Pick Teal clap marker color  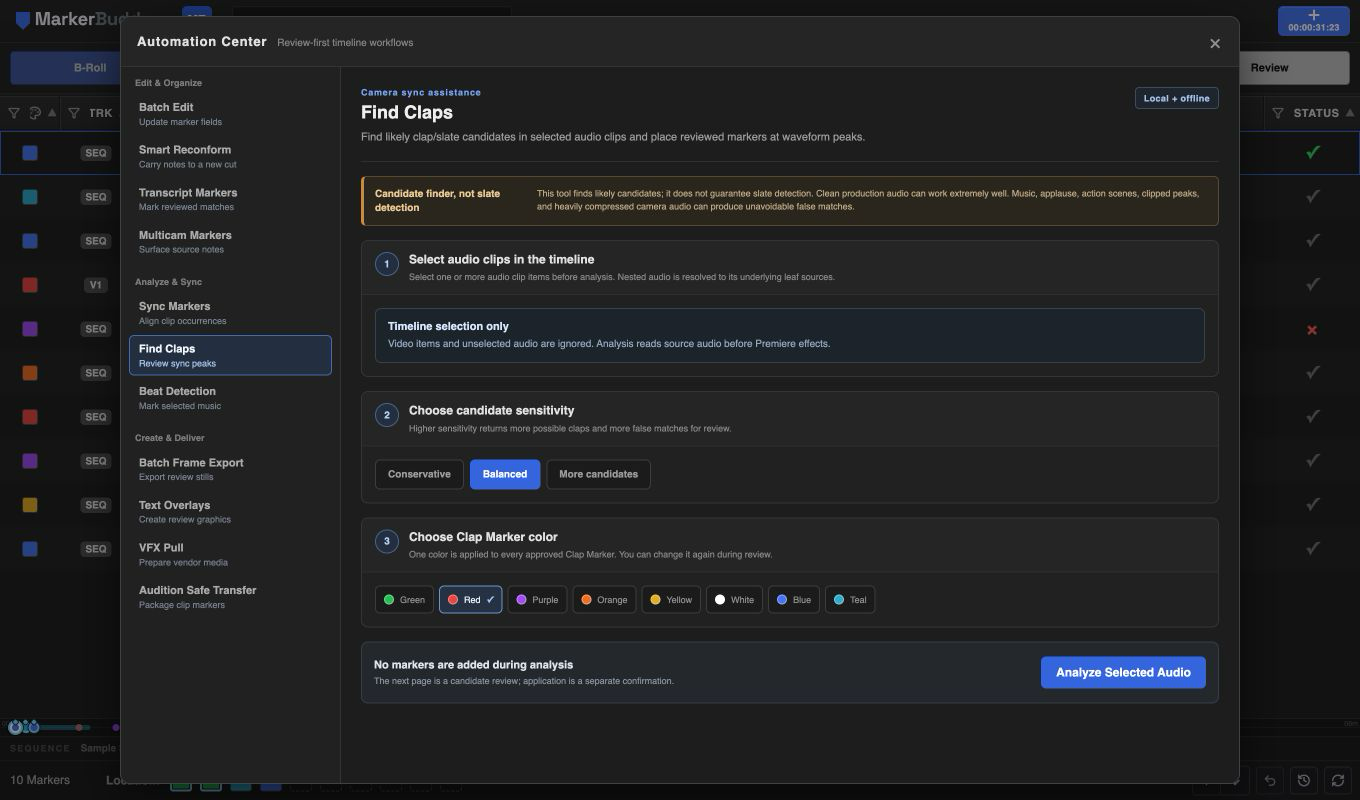click(x=850, y=600)
